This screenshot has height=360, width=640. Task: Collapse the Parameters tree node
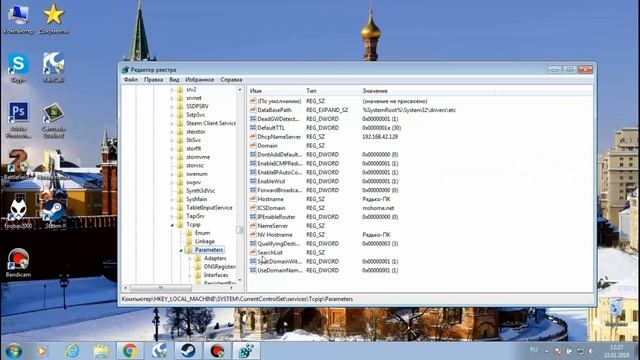click(x=181, y=250)
